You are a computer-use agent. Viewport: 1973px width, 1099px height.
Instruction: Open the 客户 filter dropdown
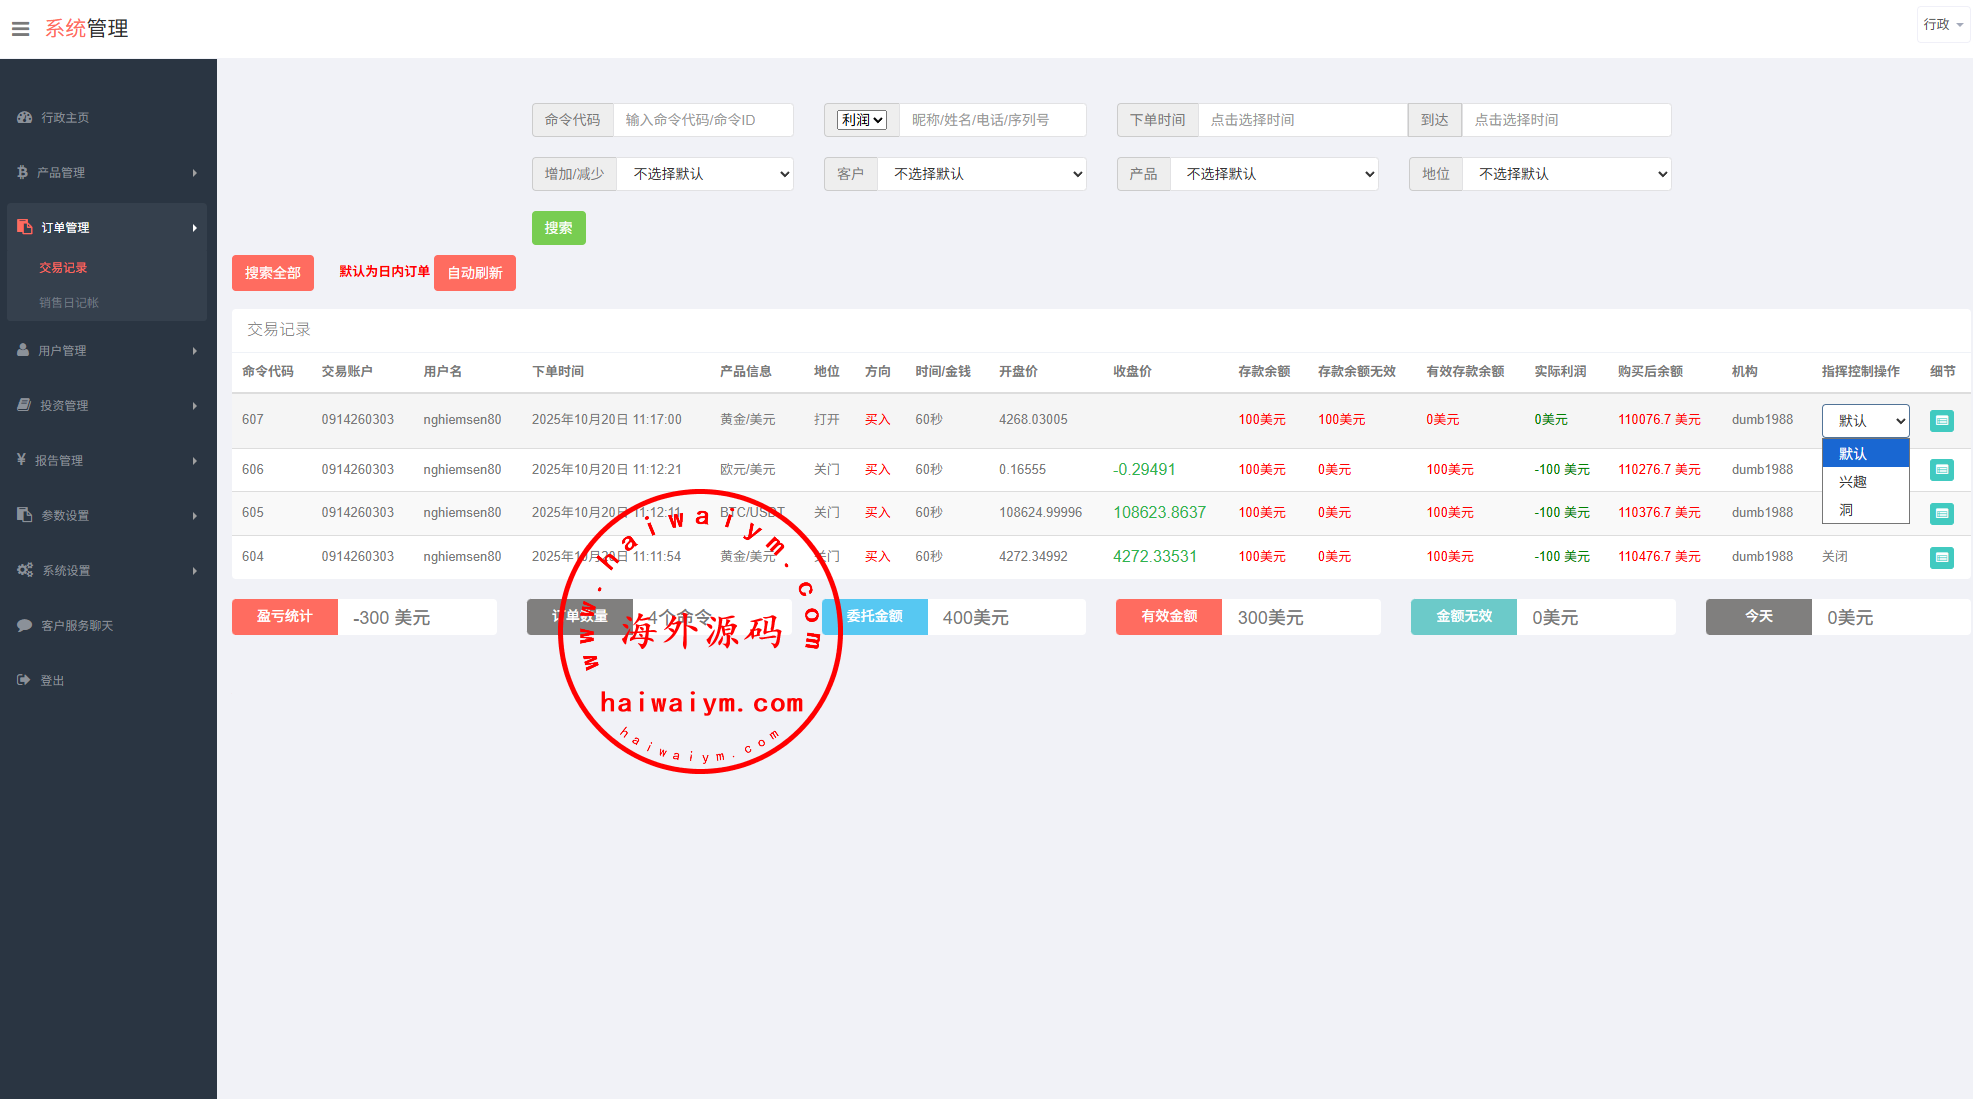(x=981, y=174)
